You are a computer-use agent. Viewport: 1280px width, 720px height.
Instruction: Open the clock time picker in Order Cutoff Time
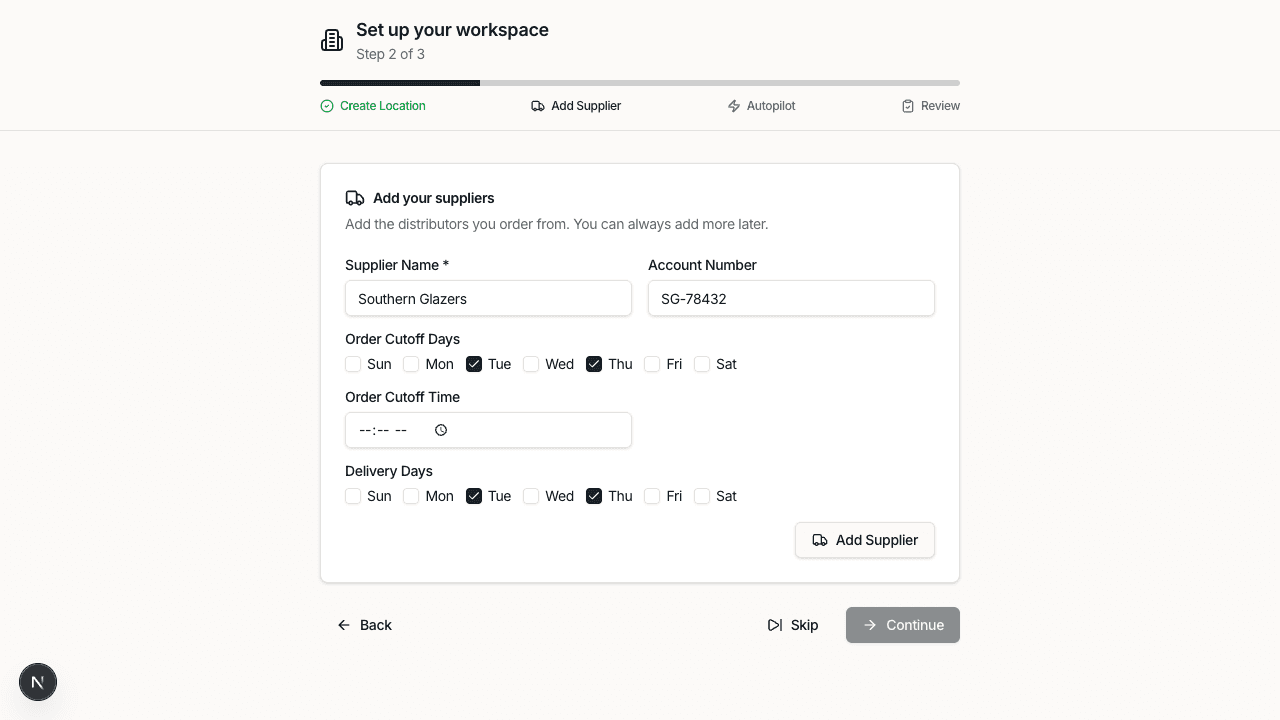click(440, 429)
